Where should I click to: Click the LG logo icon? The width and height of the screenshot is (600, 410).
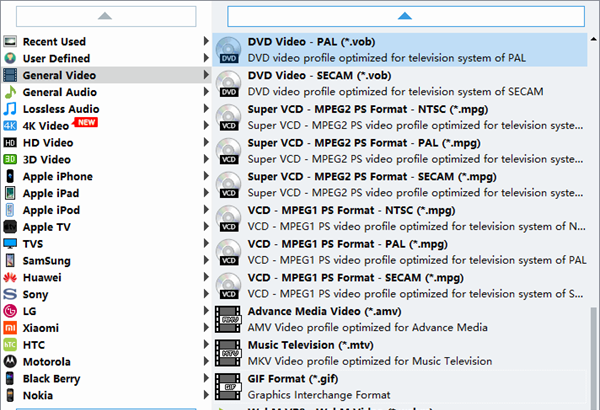point(10,311)
